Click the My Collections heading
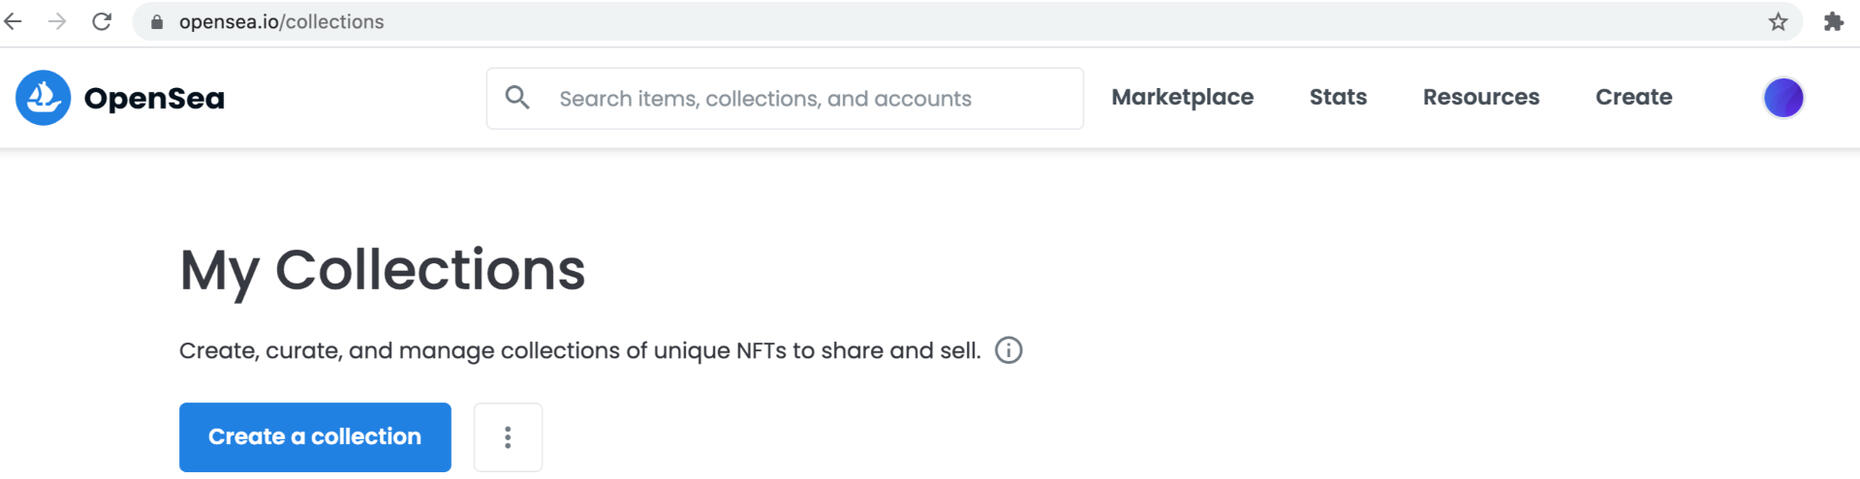 (x=382, y=270)
